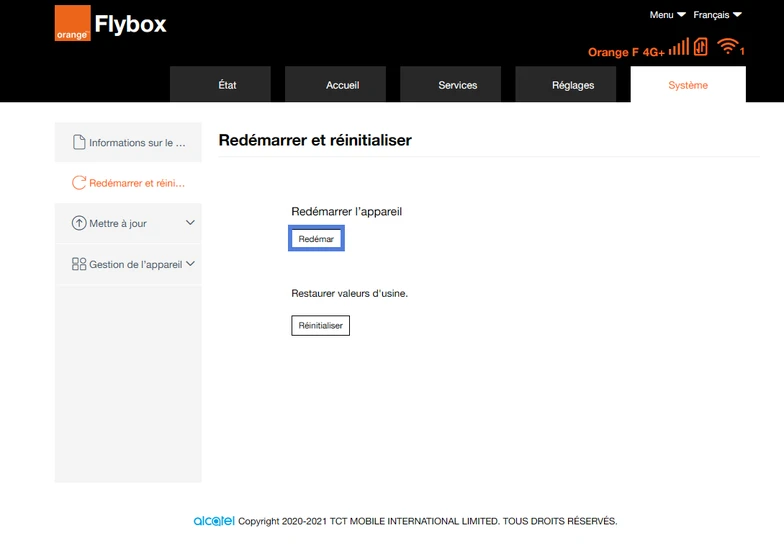Viewport: 784px width, 546px height.
Task: Click the upload arrow icon beside Mettre à jour
Action: pos(78,223)
